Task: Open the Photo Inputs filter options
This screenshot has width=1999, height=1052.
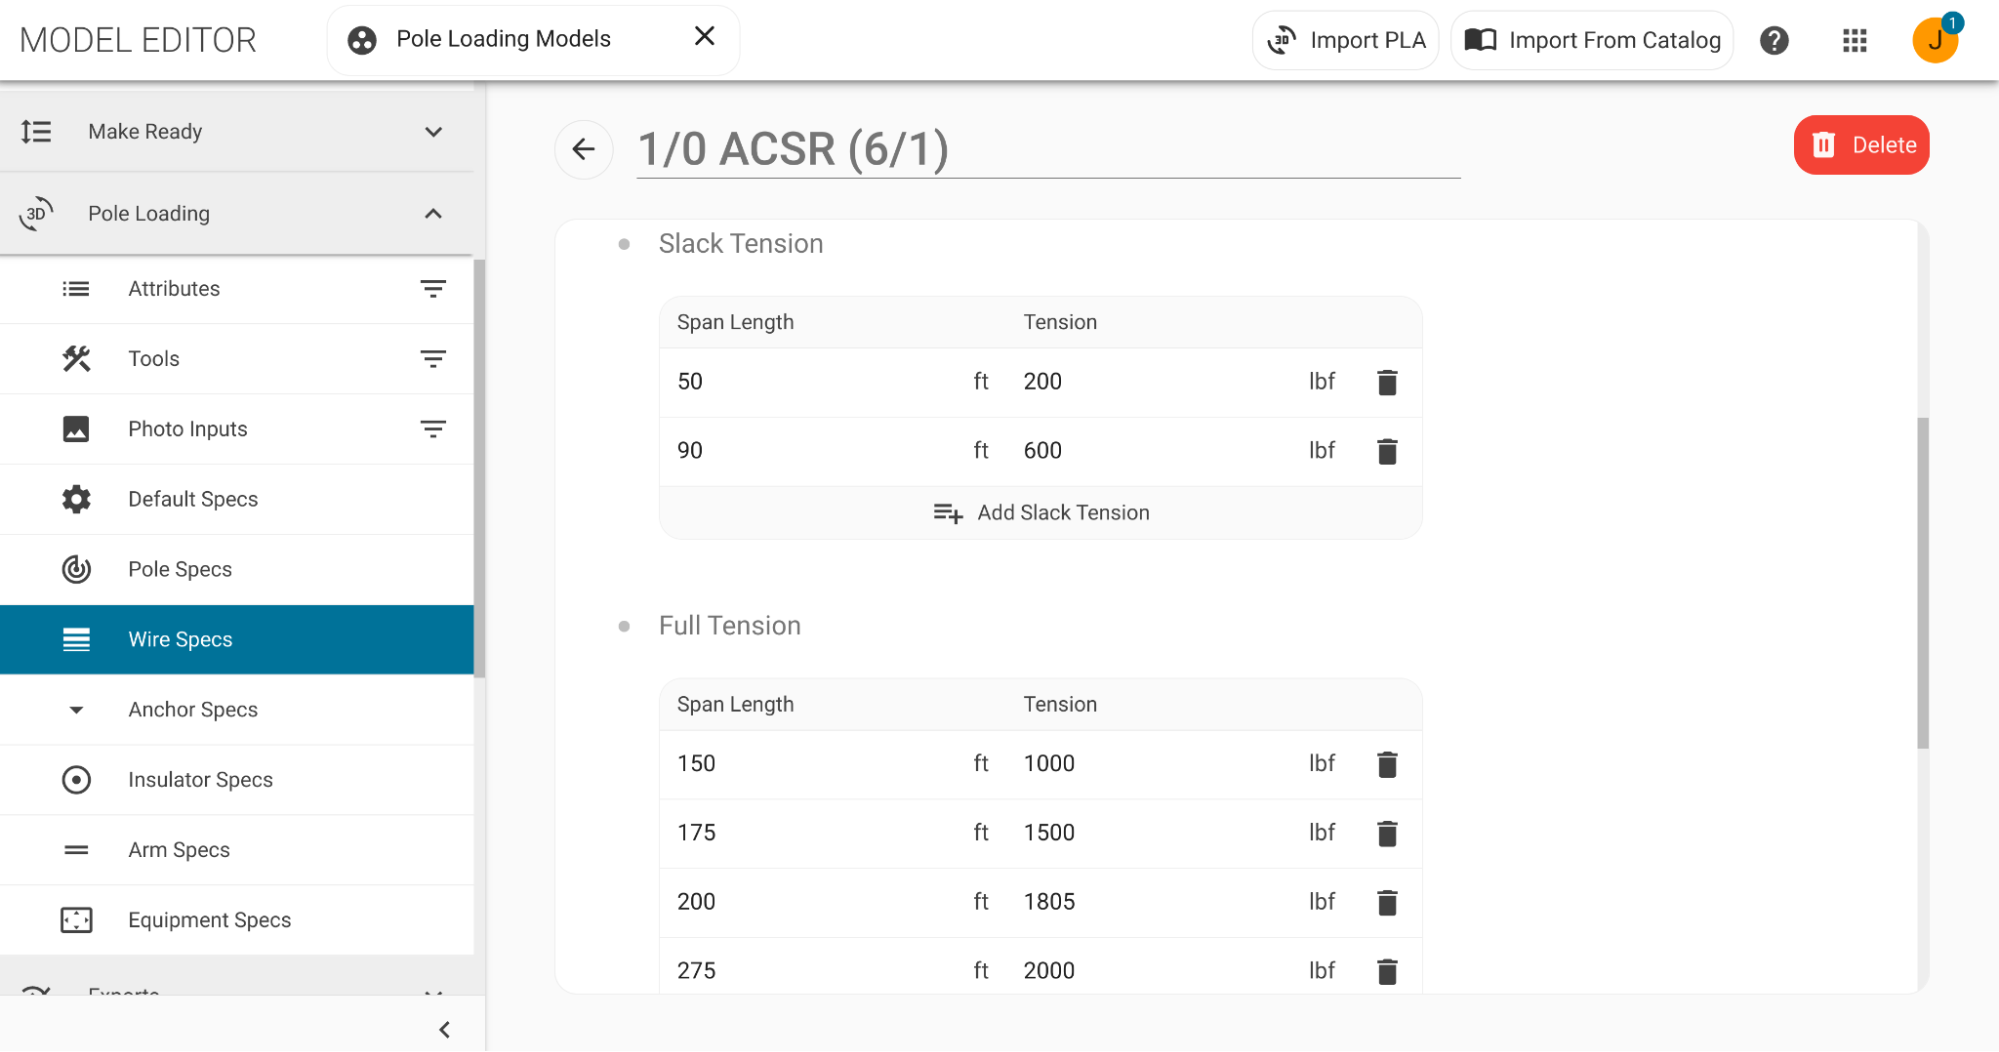Action: tap(432, 429)
